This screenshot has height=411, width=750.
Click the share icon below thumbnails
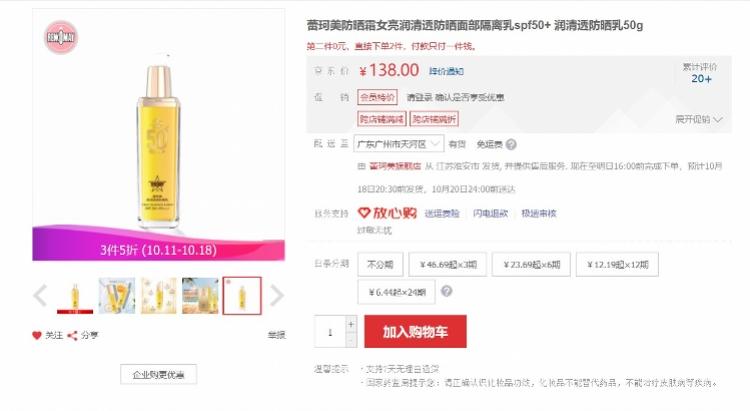(72, 335)
